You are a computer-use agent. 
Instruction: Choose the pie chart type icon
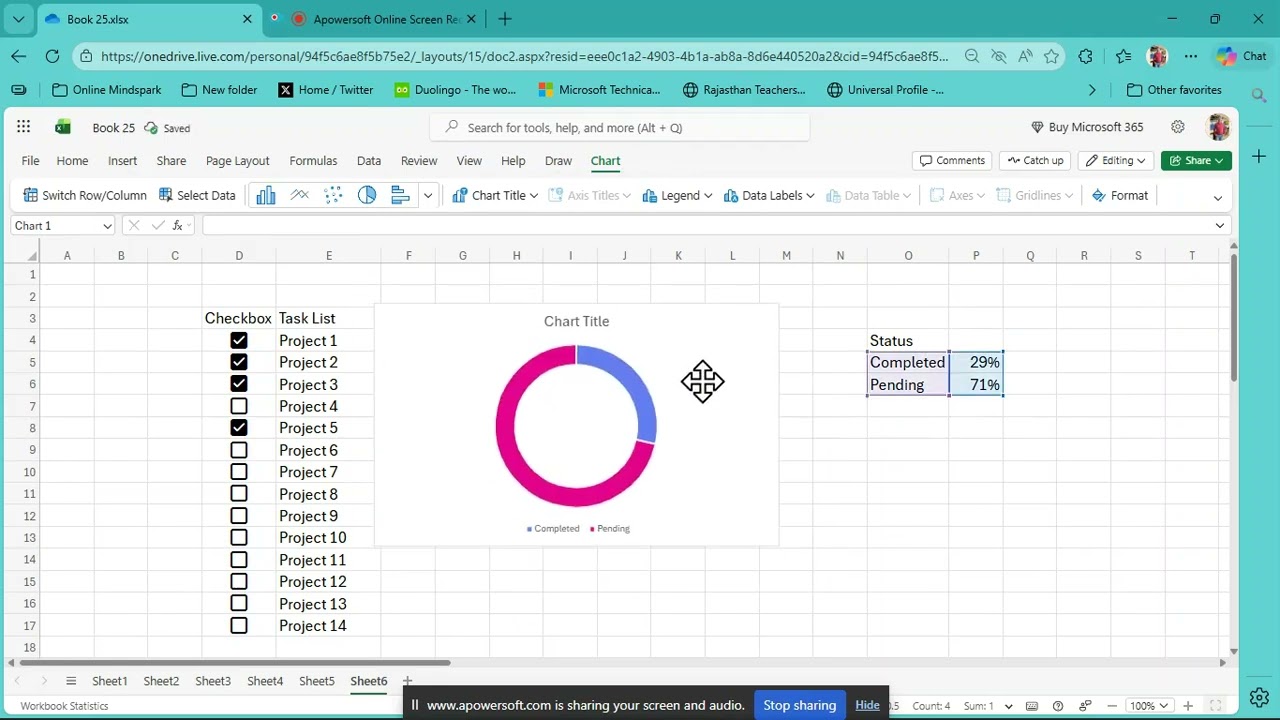(367, 195)
